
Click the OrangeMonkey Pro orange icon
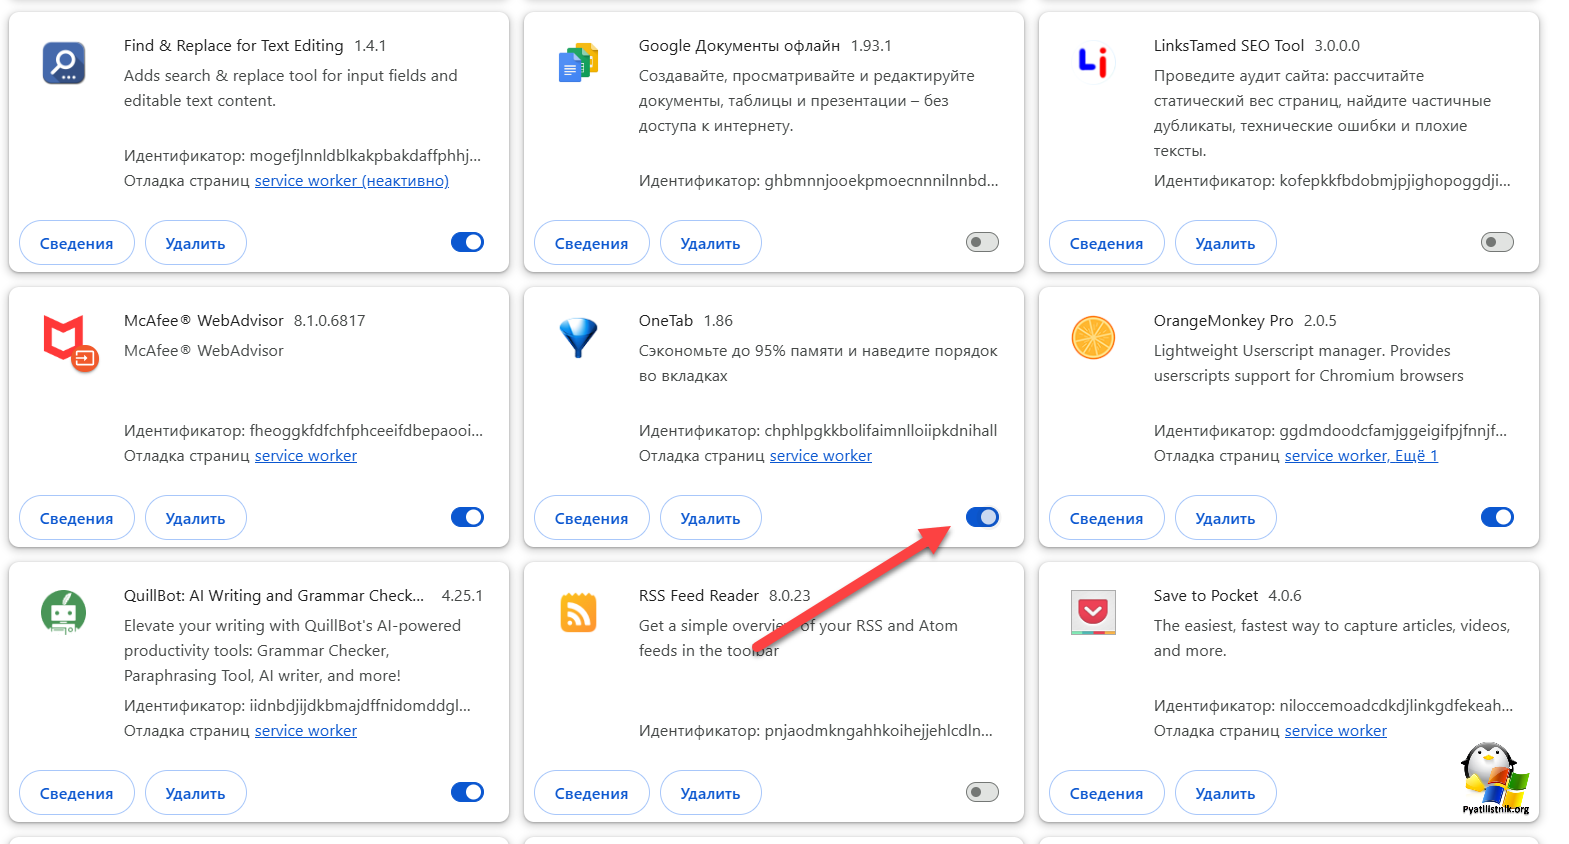(x=1093, y=338)
